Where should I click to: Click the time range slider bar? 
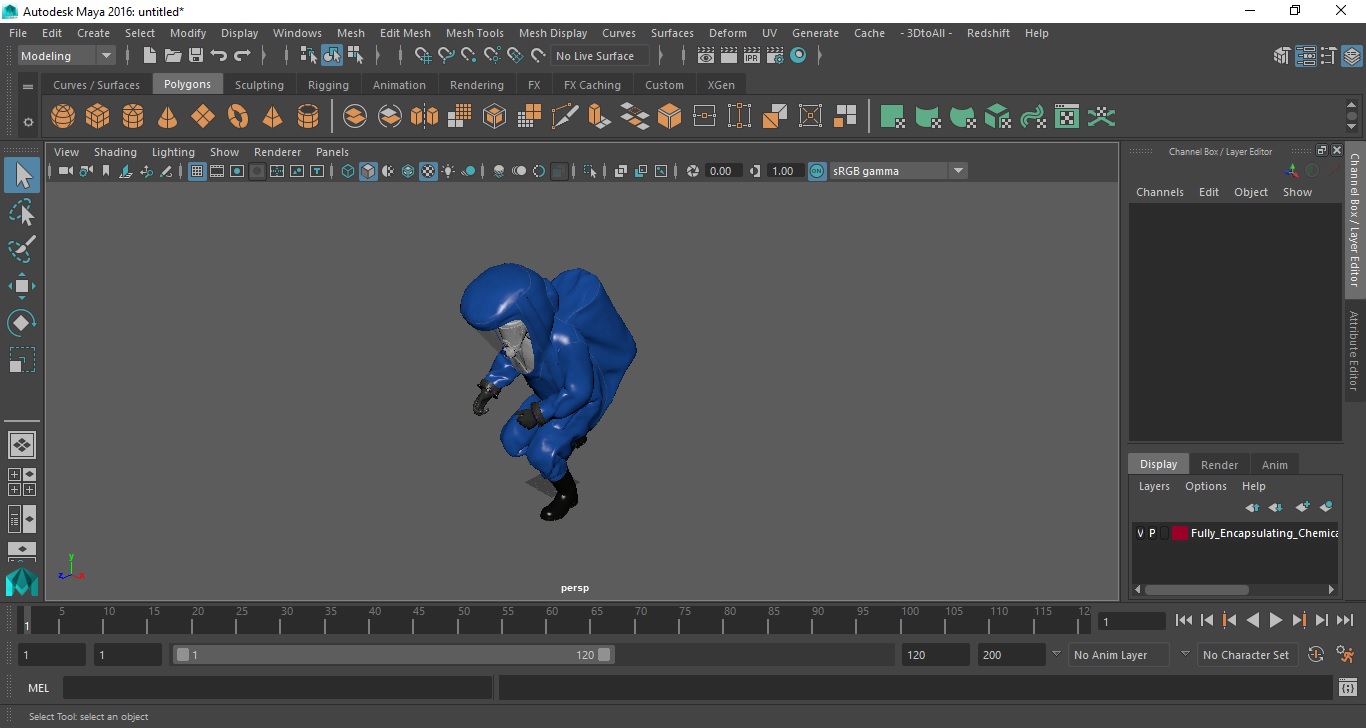[394, 655]
